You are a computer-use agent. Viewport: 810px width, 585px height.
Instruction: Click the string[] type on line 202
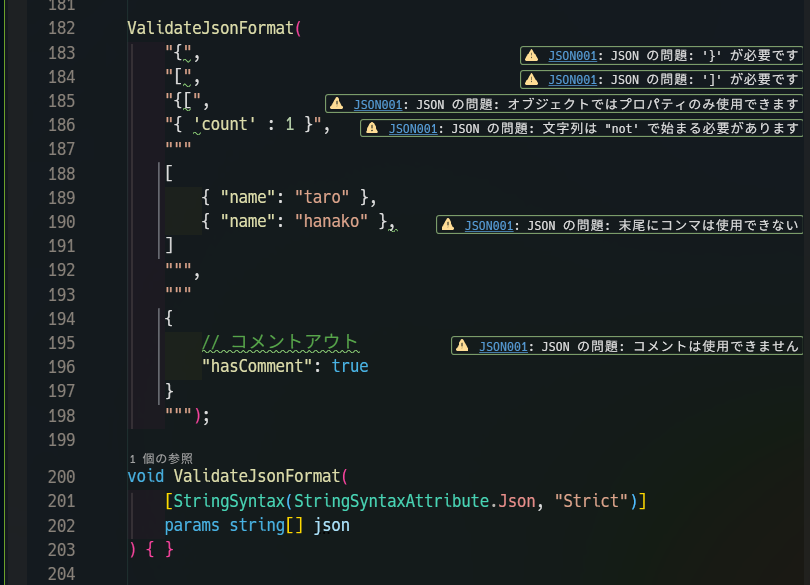266,526
